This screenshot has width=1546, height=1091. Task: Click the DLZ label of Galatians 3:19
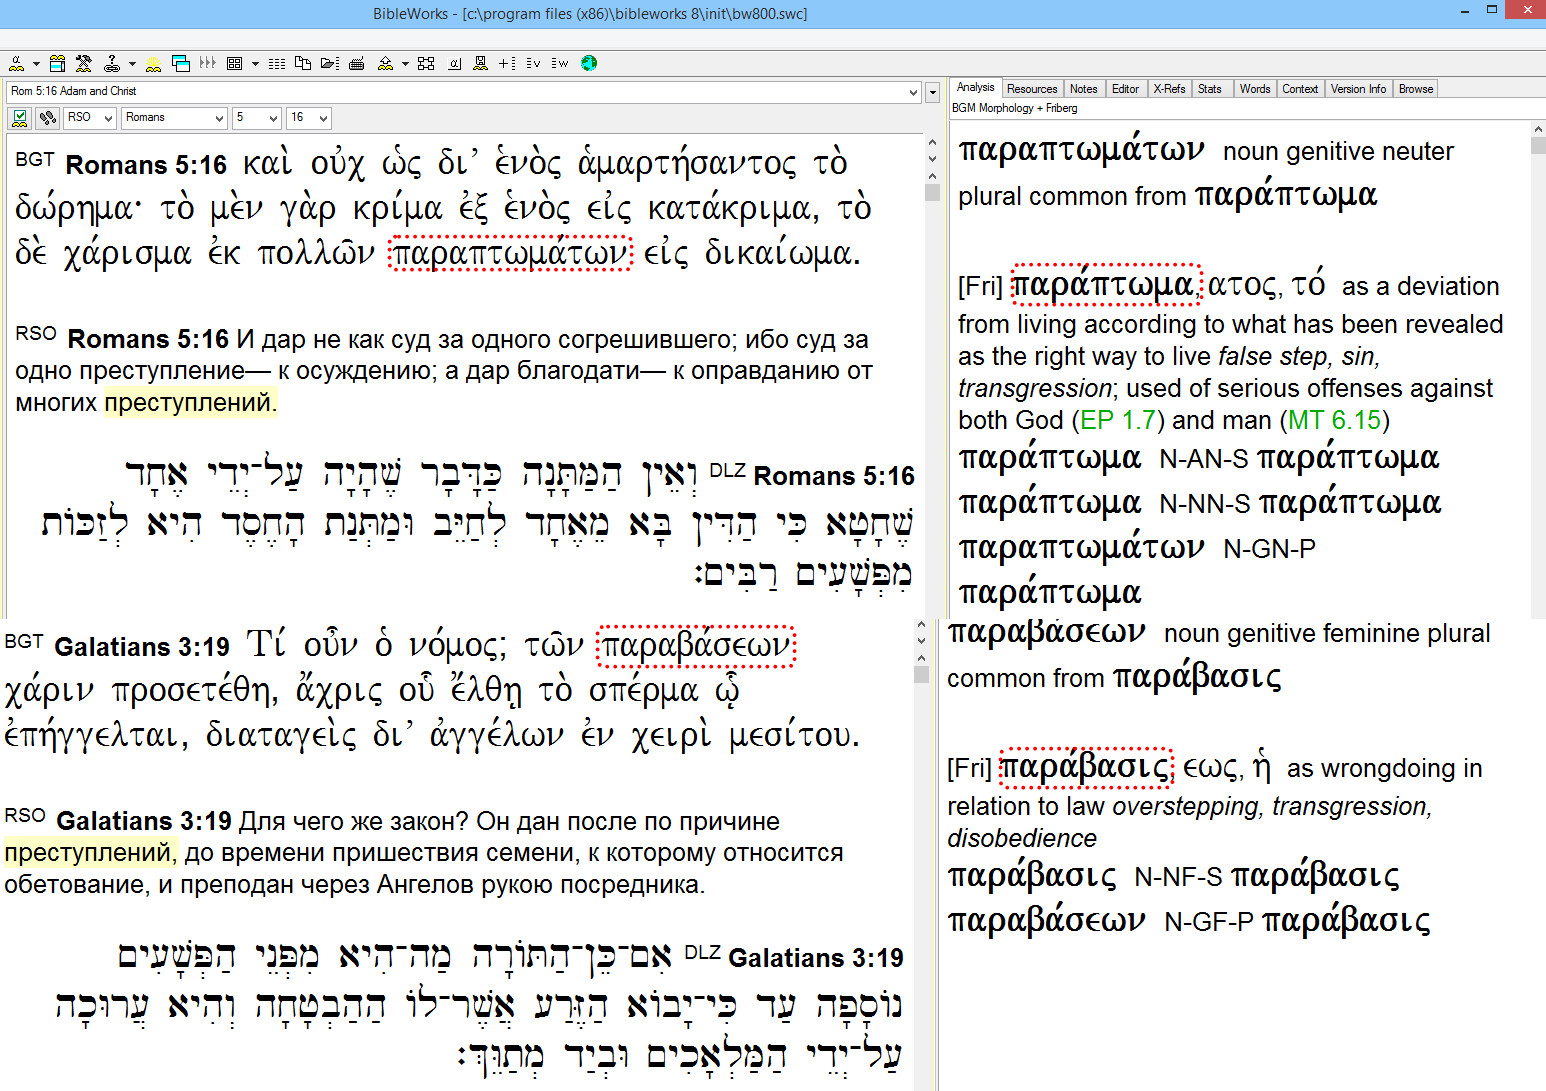click(x=703, y=952)
